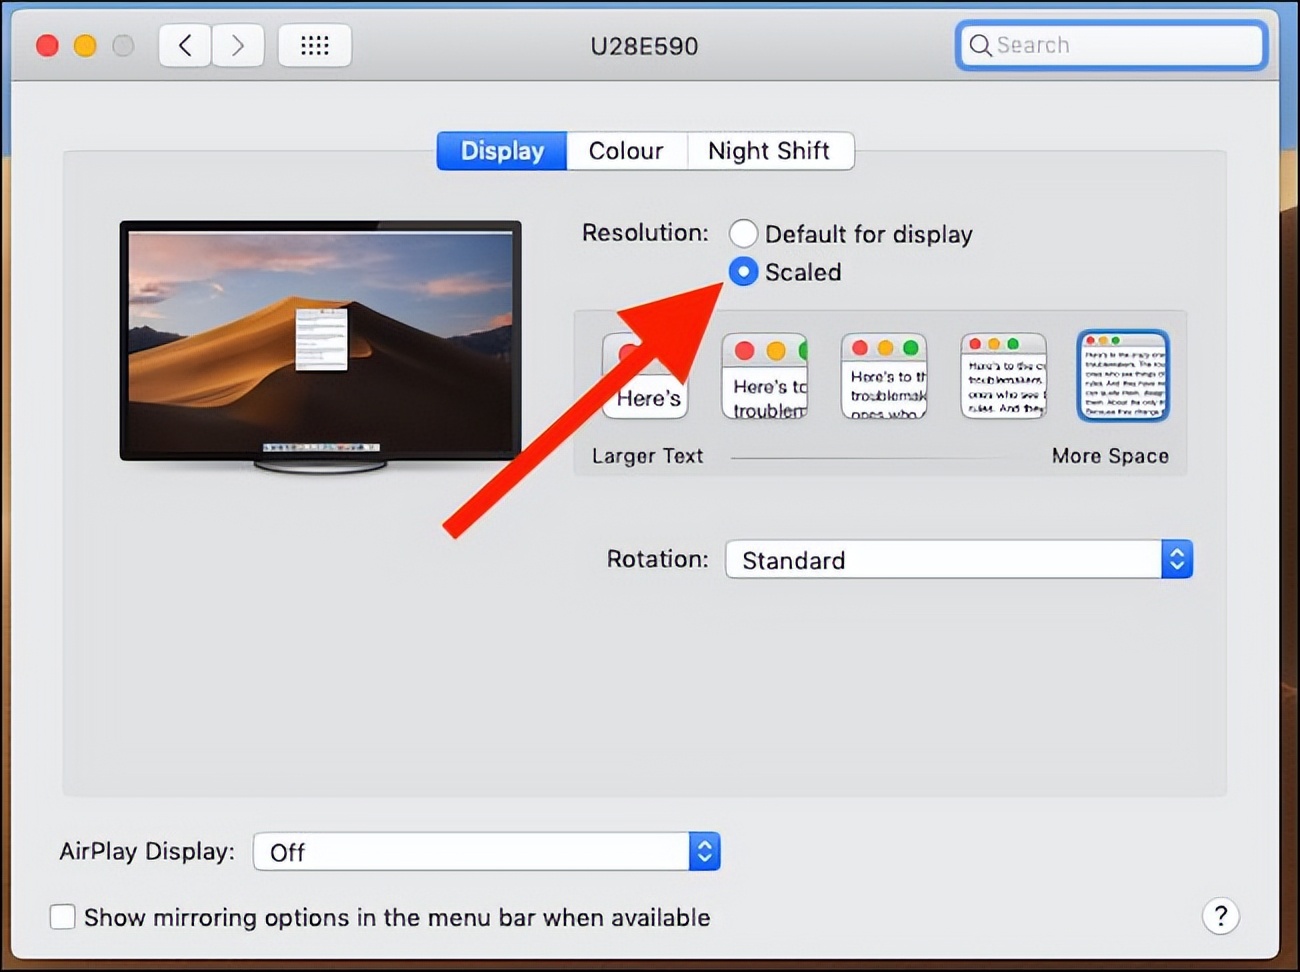Select the Larger Text scaling thumbnail
This screenshot has width=1300, height=972.
(645, 375)
